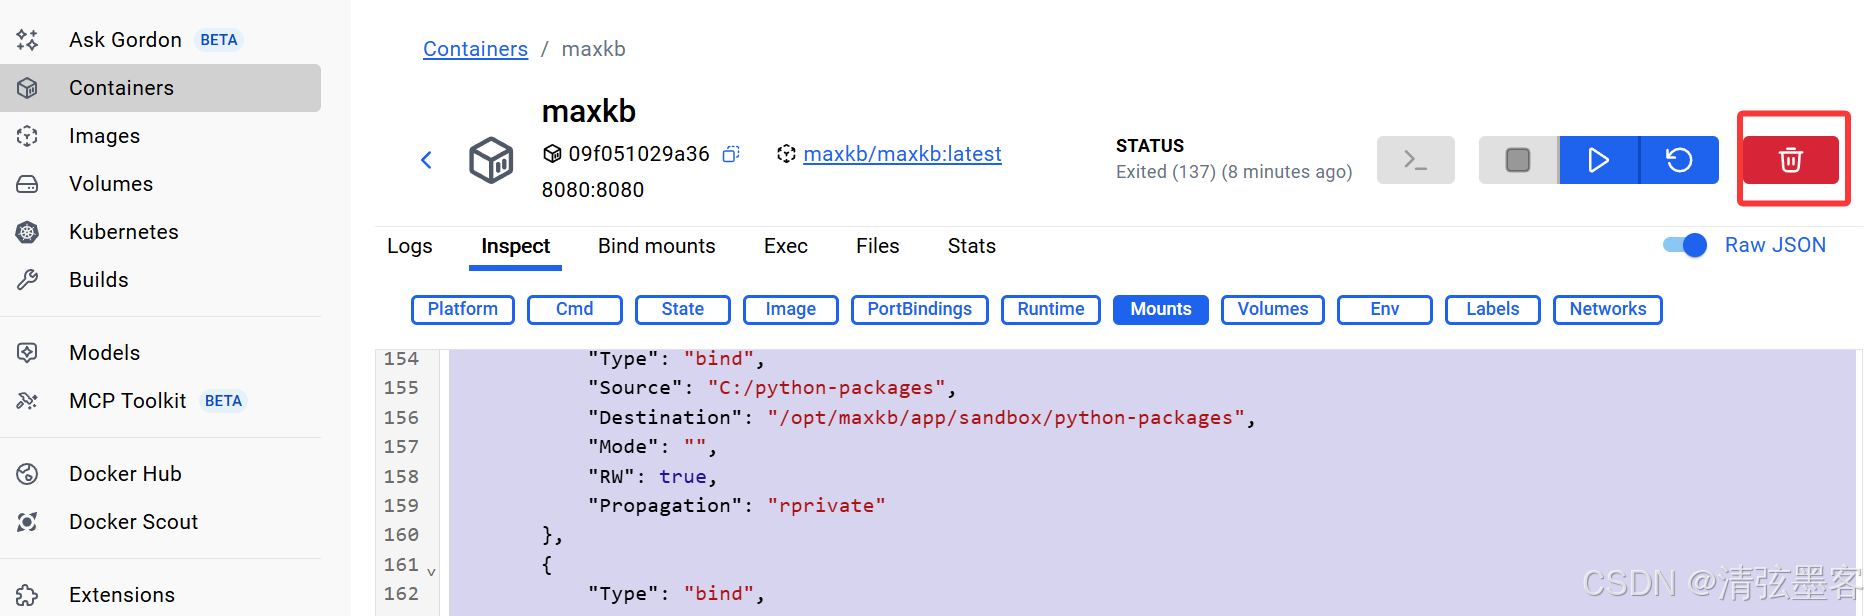1869x616 pixels.
Task: Click the 8080:8080 port mapping text
Action: 593,190
